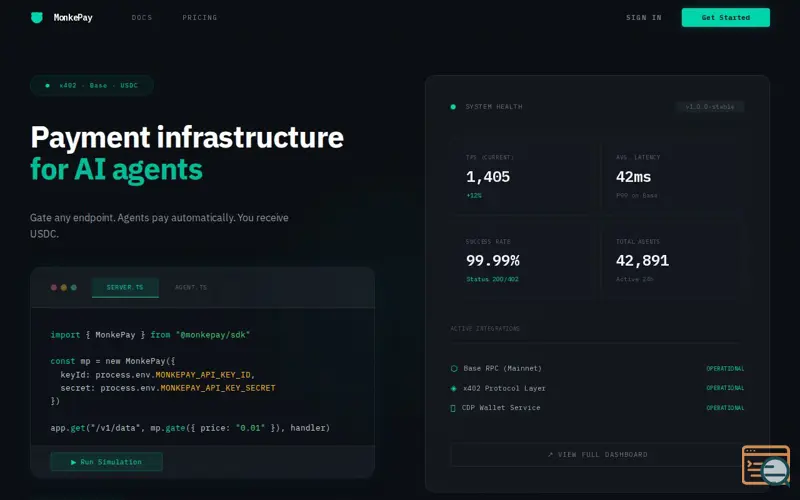The width and height of the screenshot is (800, 500).
Task: Click the average latency value 42ms
Action: 633,177
